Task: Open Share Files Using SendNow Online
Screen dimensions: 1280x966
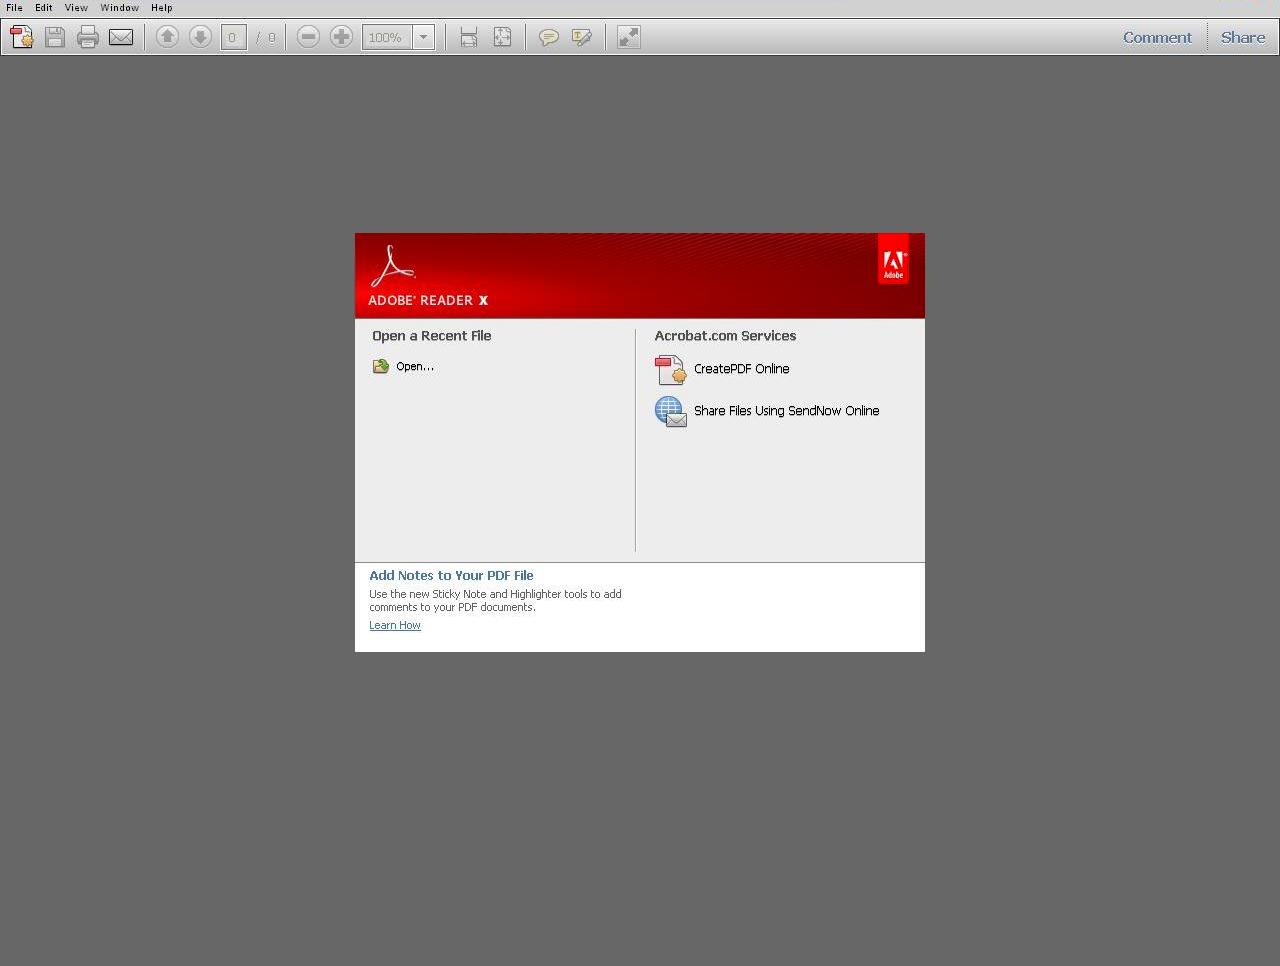Action: click(x=670, y=411)
